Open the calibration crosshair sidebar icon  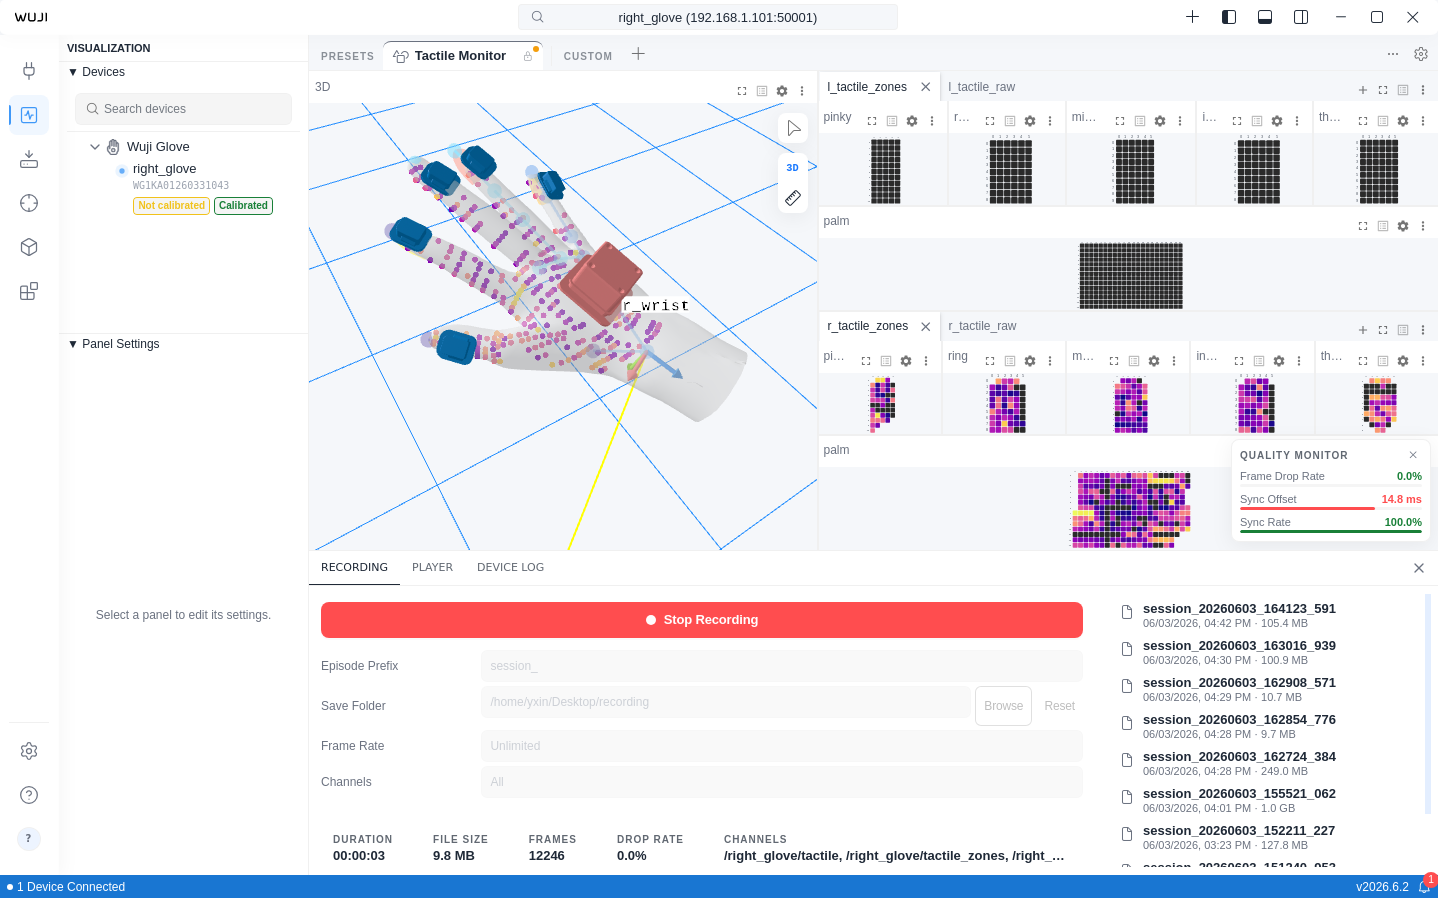coord(29,203)
